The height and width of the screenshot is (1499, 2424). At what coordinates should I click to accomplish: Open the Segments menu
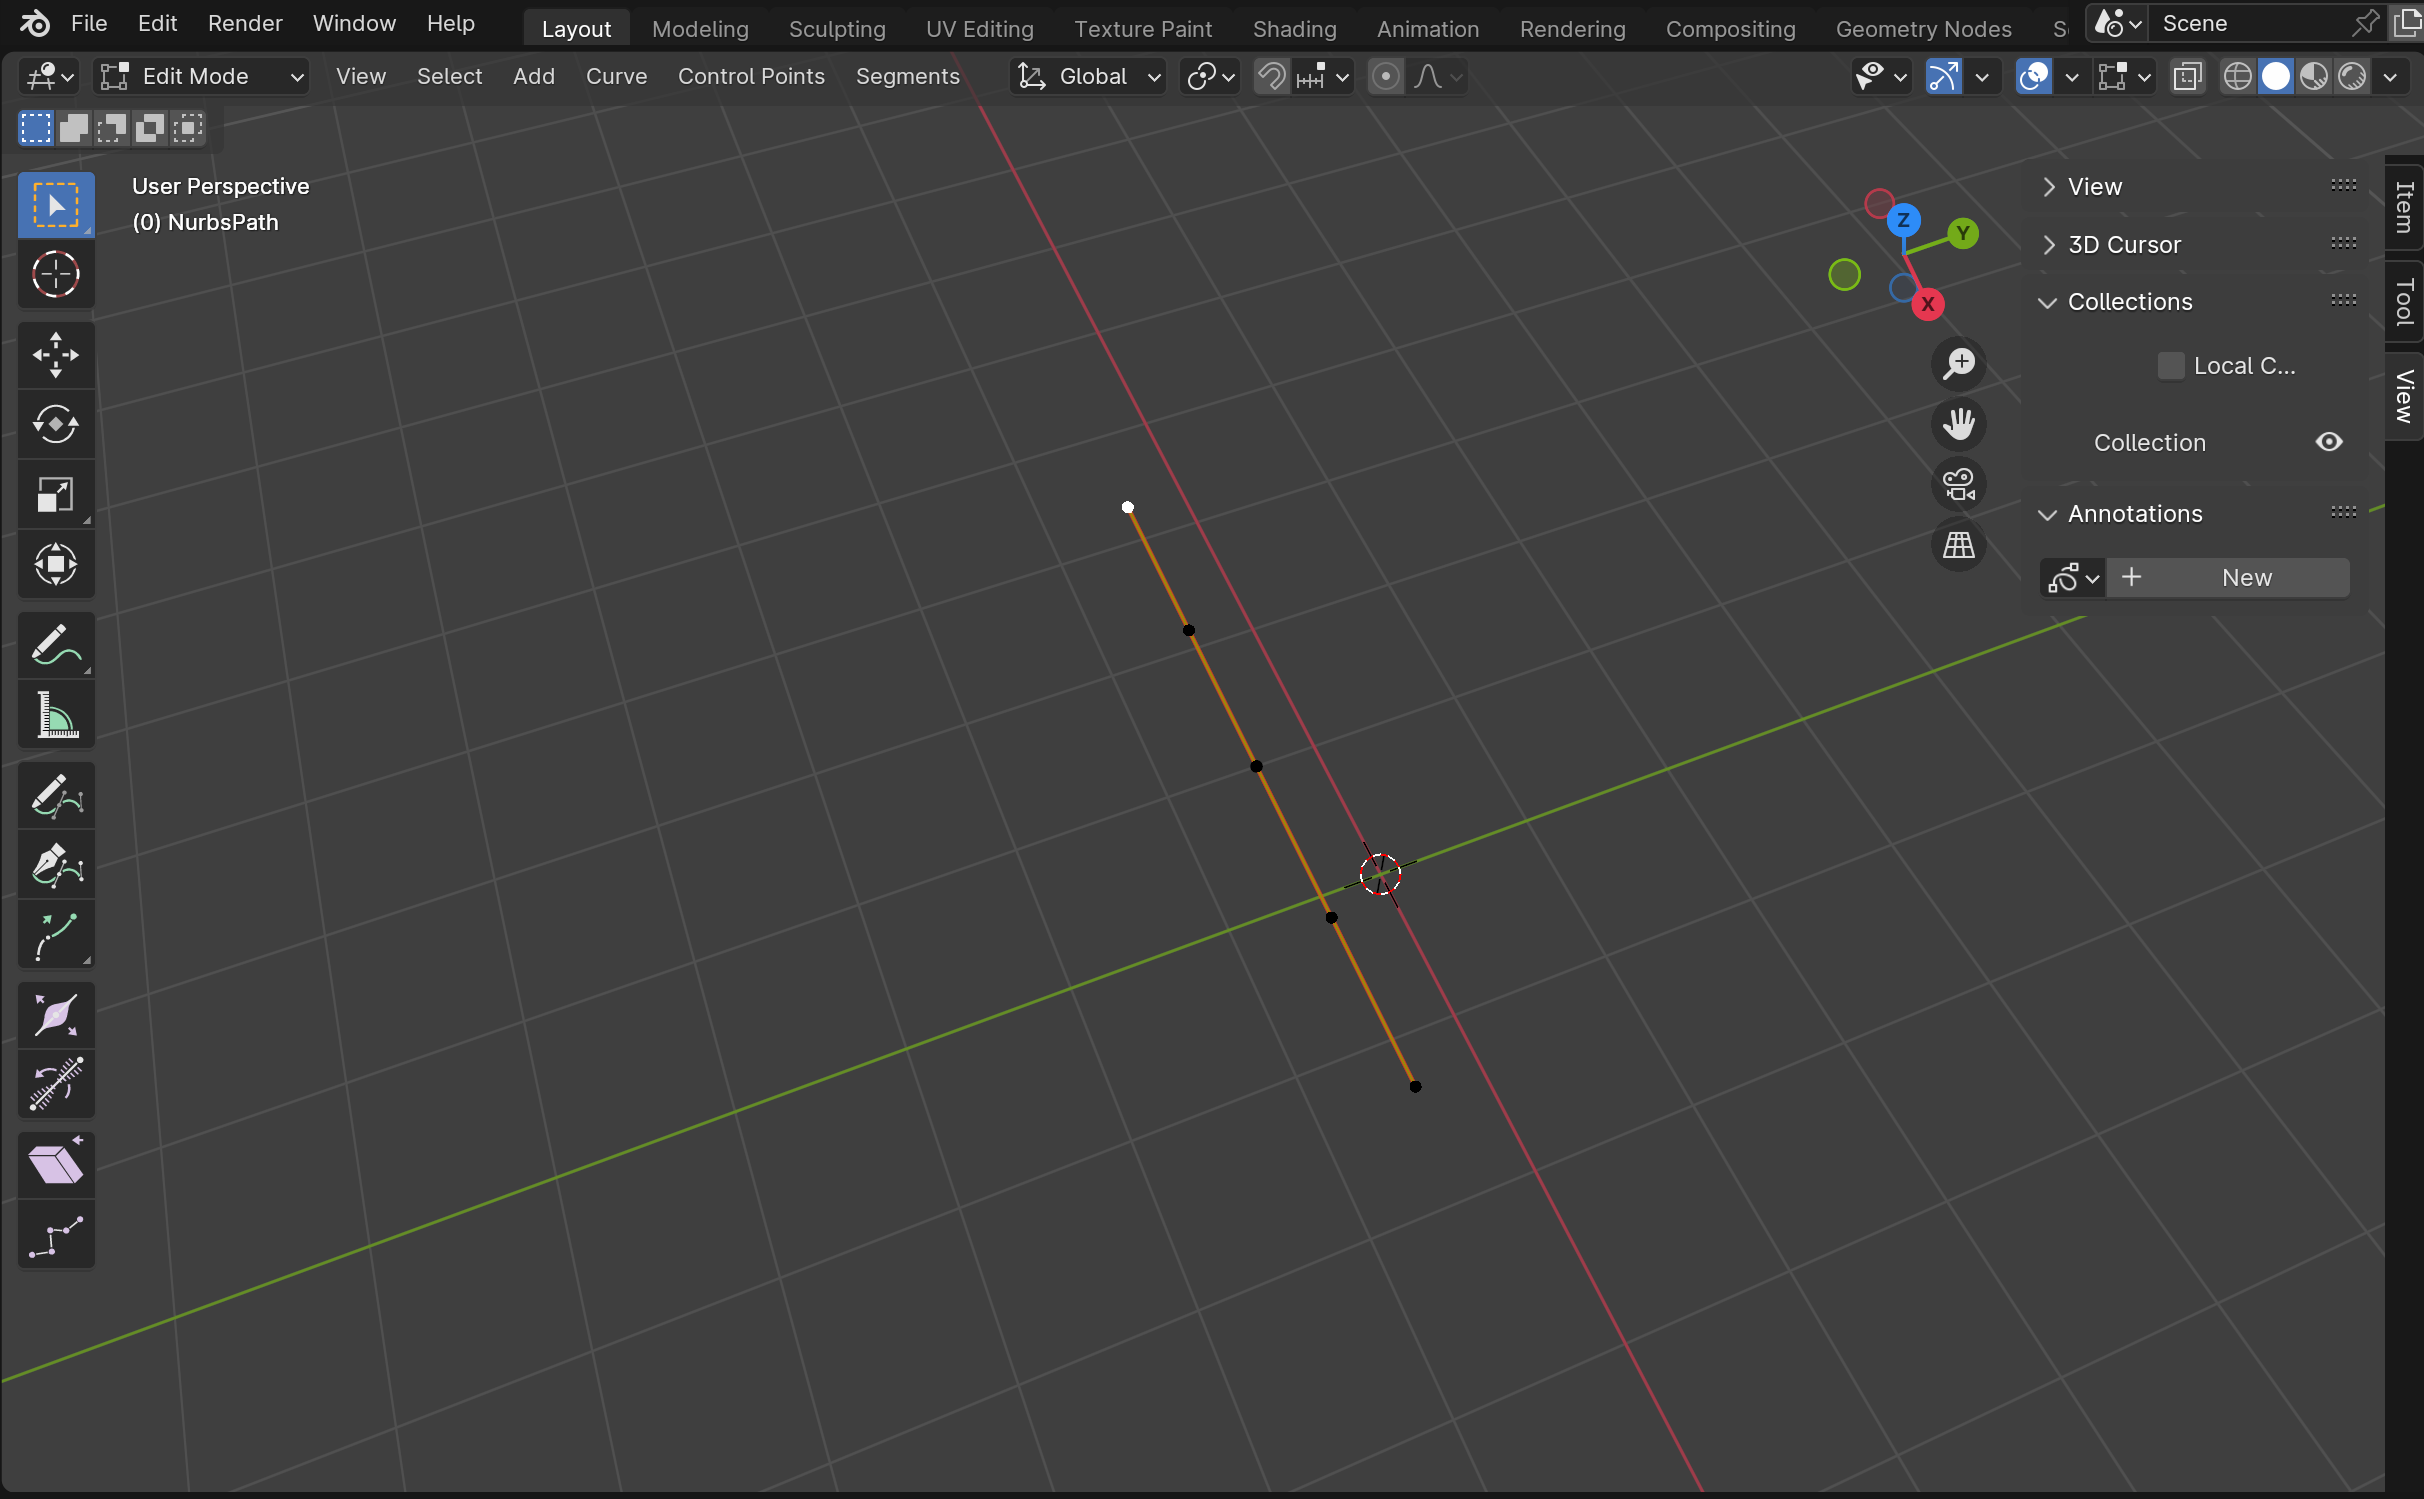point(907,77)
